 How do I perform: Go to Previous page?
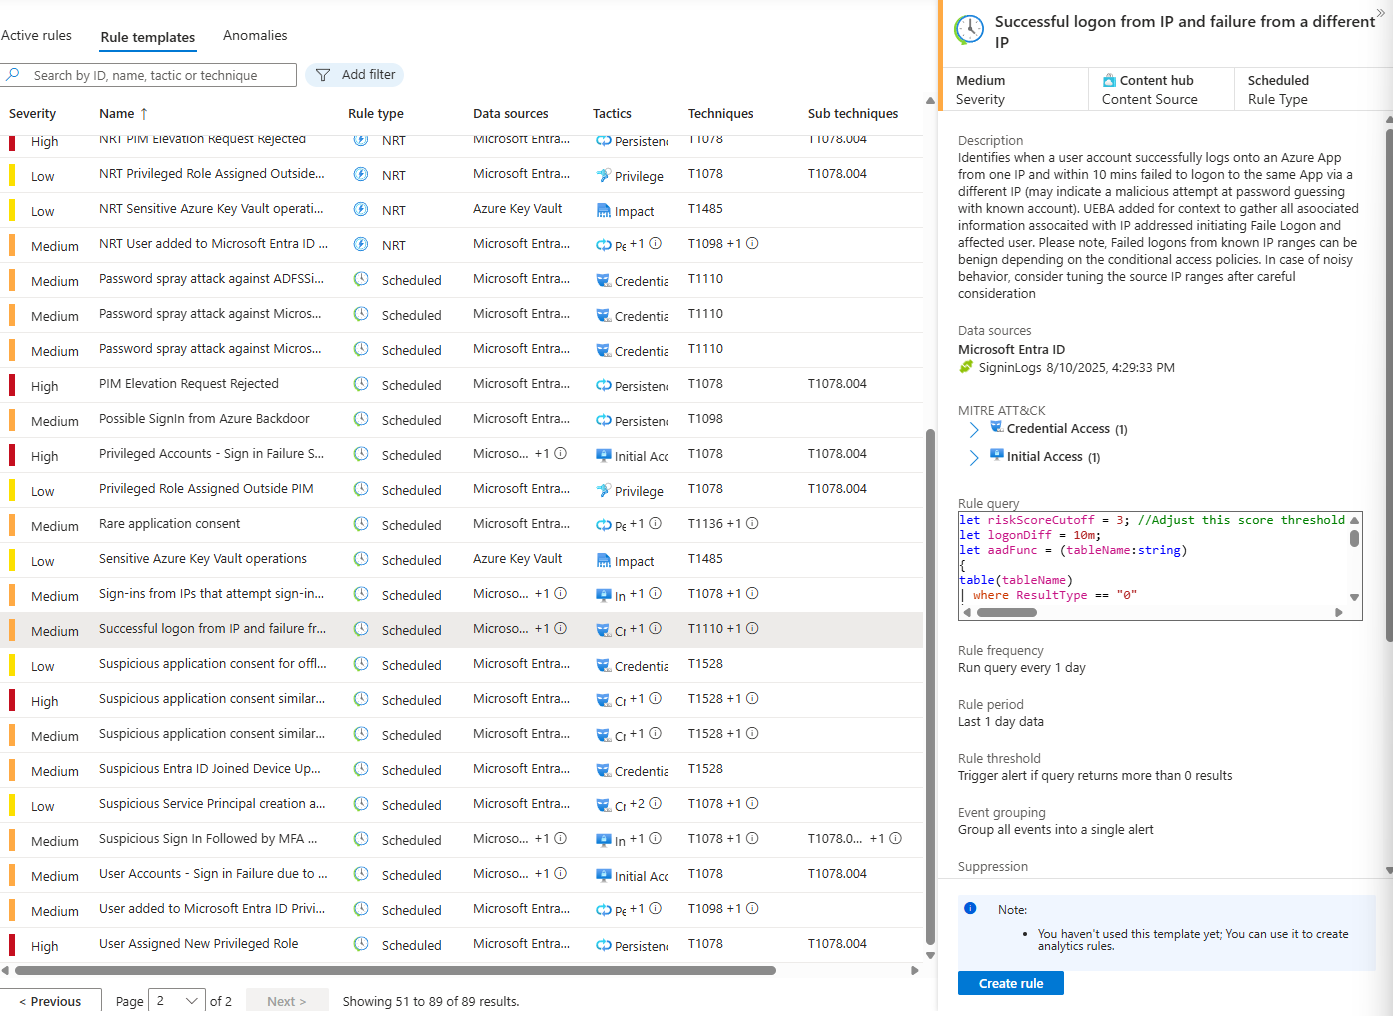(x=50, y=1001)
